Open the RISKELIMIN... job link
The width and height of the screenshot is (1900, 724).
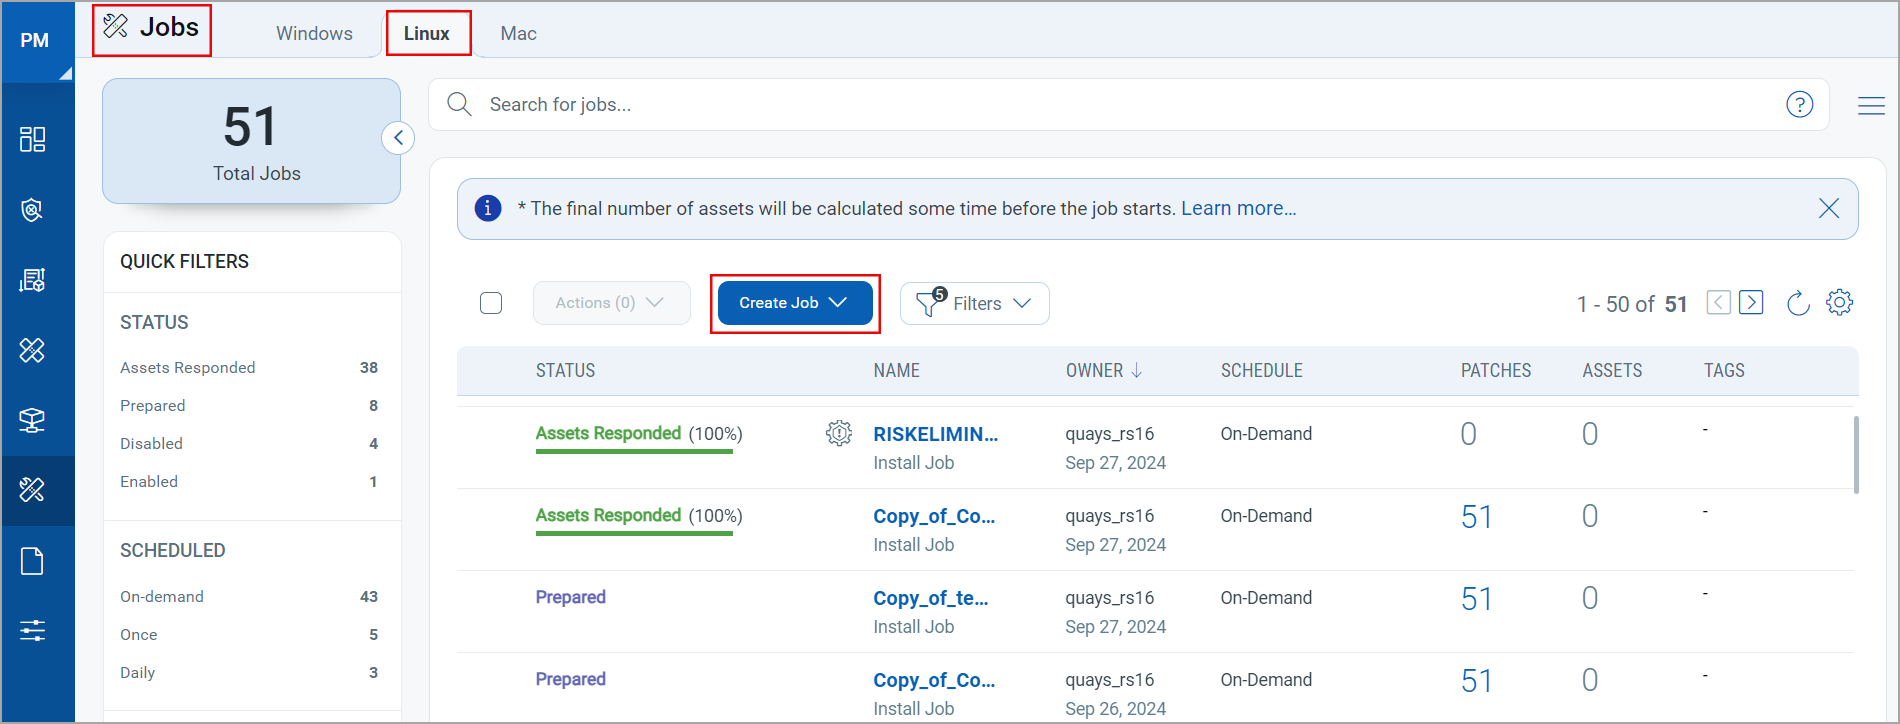click(935, 434)
